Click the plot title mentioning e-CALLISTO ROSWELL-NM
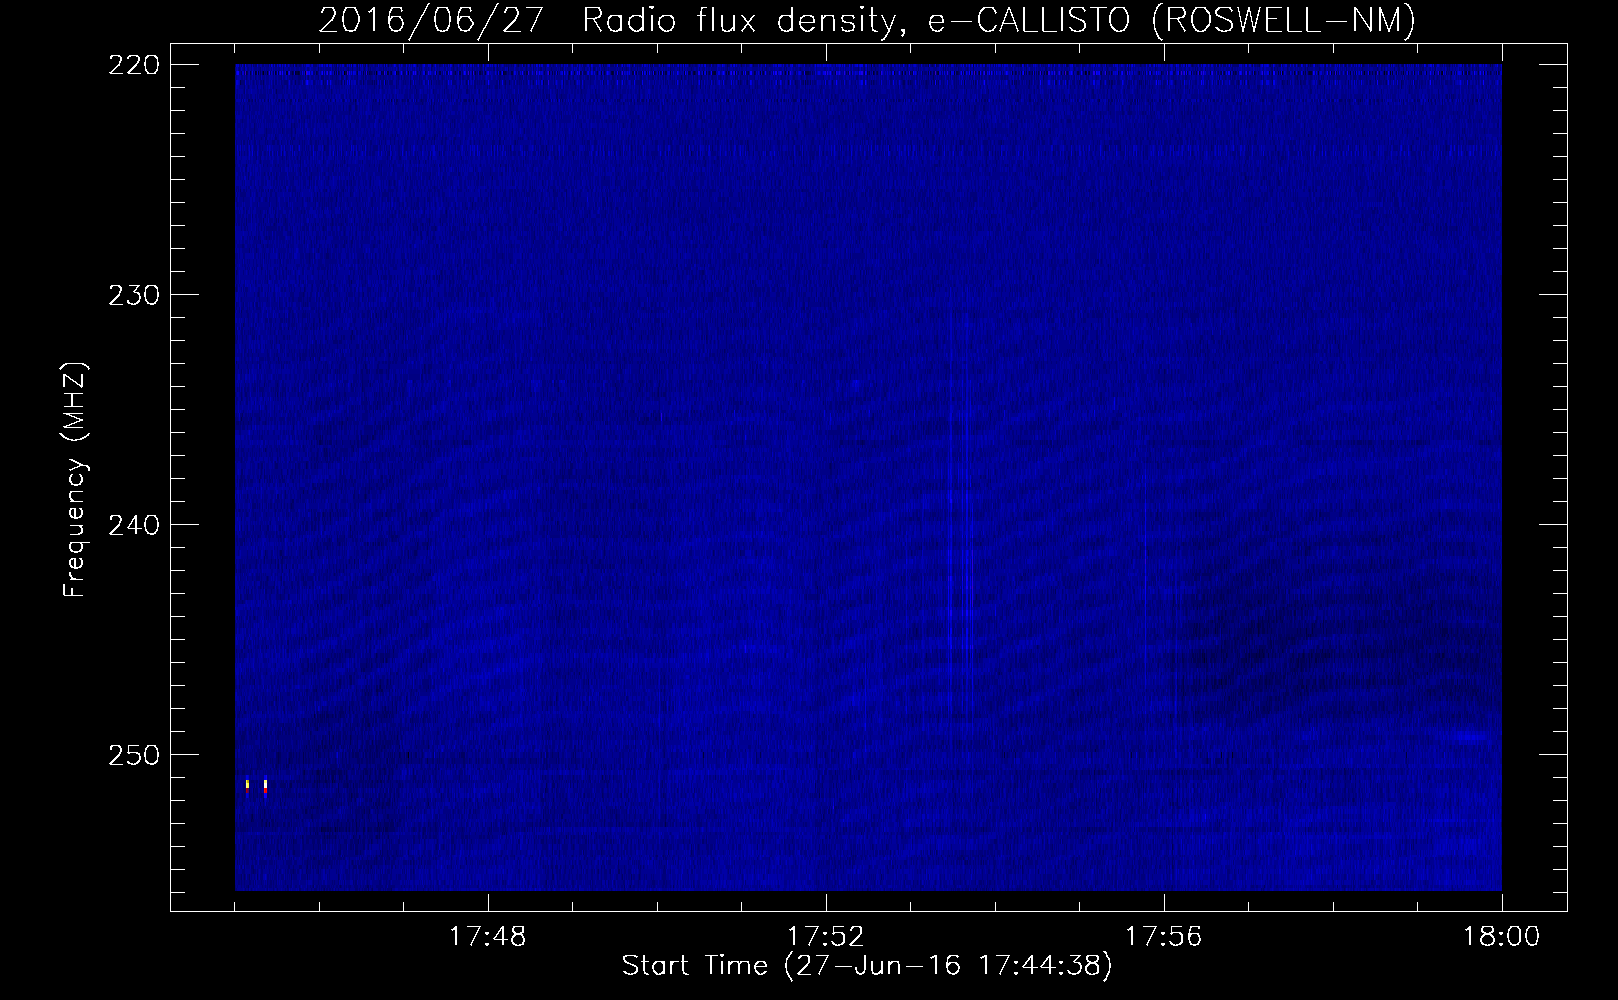 [x=867, y=20]
